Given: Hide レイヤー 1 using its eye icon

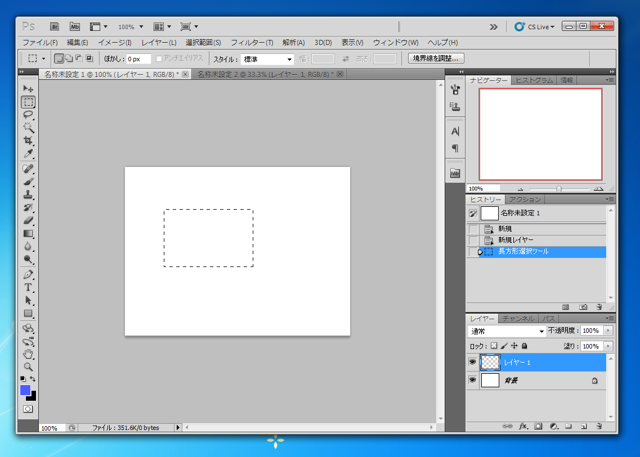Looking at the screenshot, I should click(x=473, y=362).
